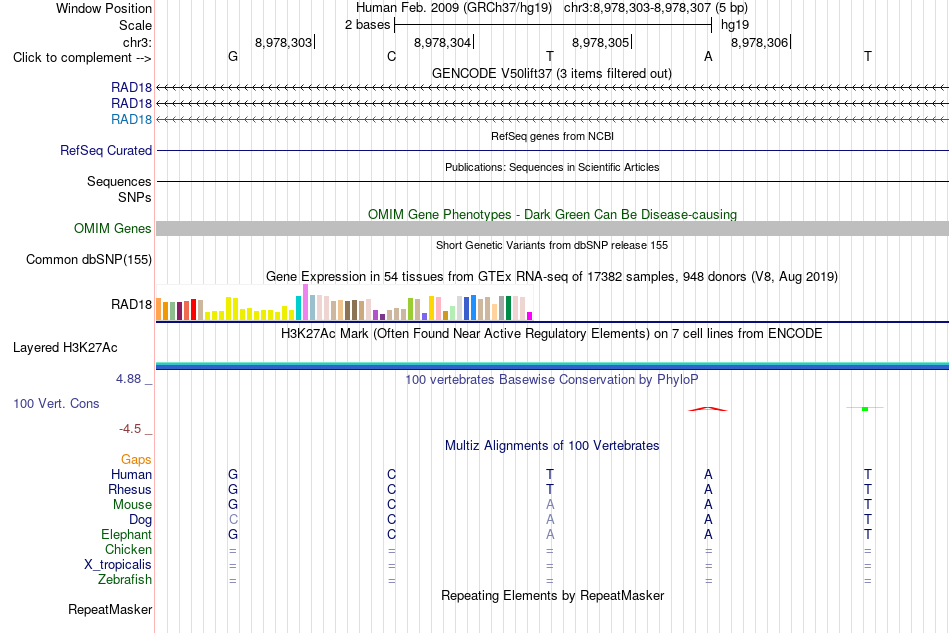Click the light-blue RAD18 transcript label
The image size is (950, 633).
click(x=131, y=119)
